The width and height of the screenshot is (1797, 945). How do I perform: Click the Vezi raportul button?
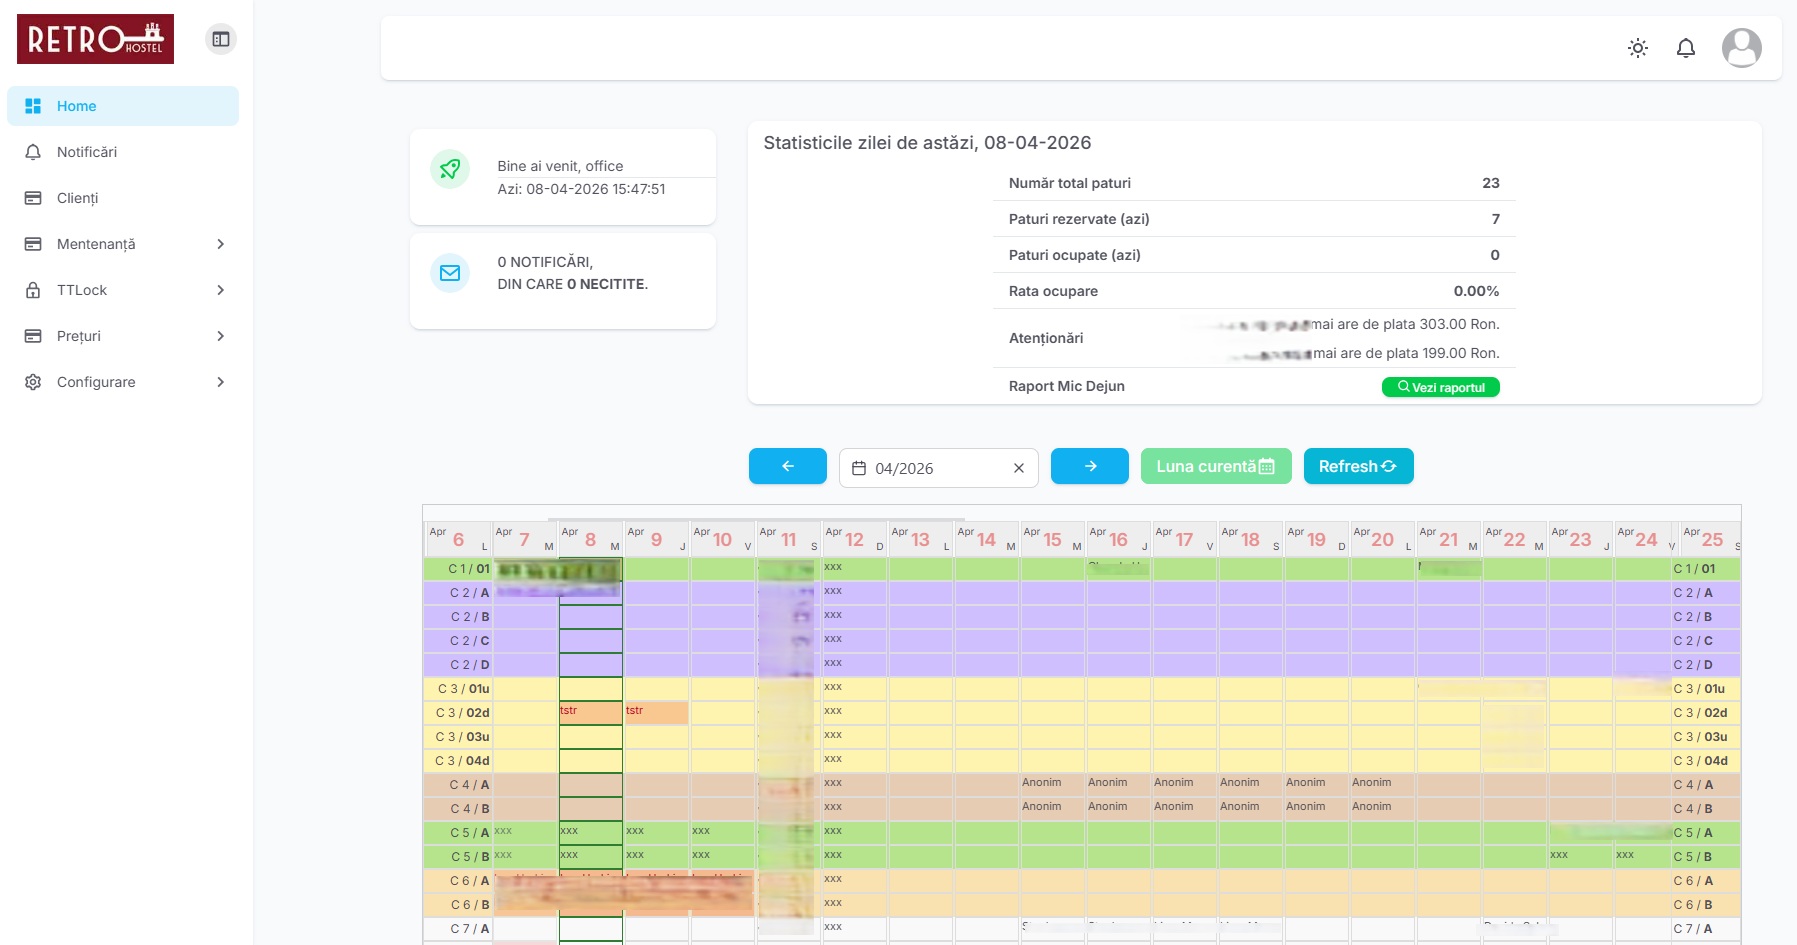pyautogui.click(x=1440, y=387)
